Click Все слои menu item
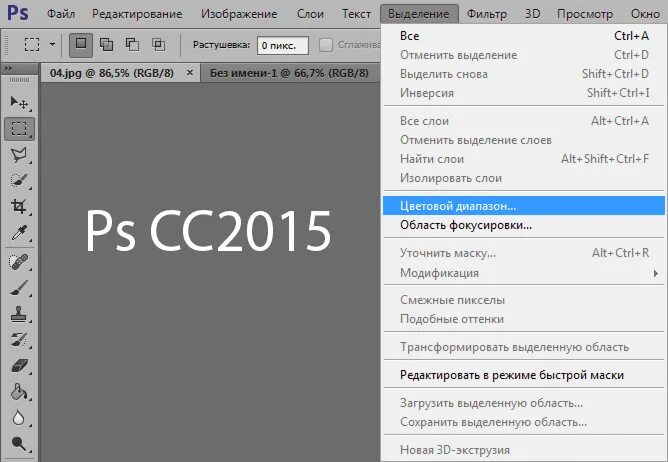 coord(524,121)
